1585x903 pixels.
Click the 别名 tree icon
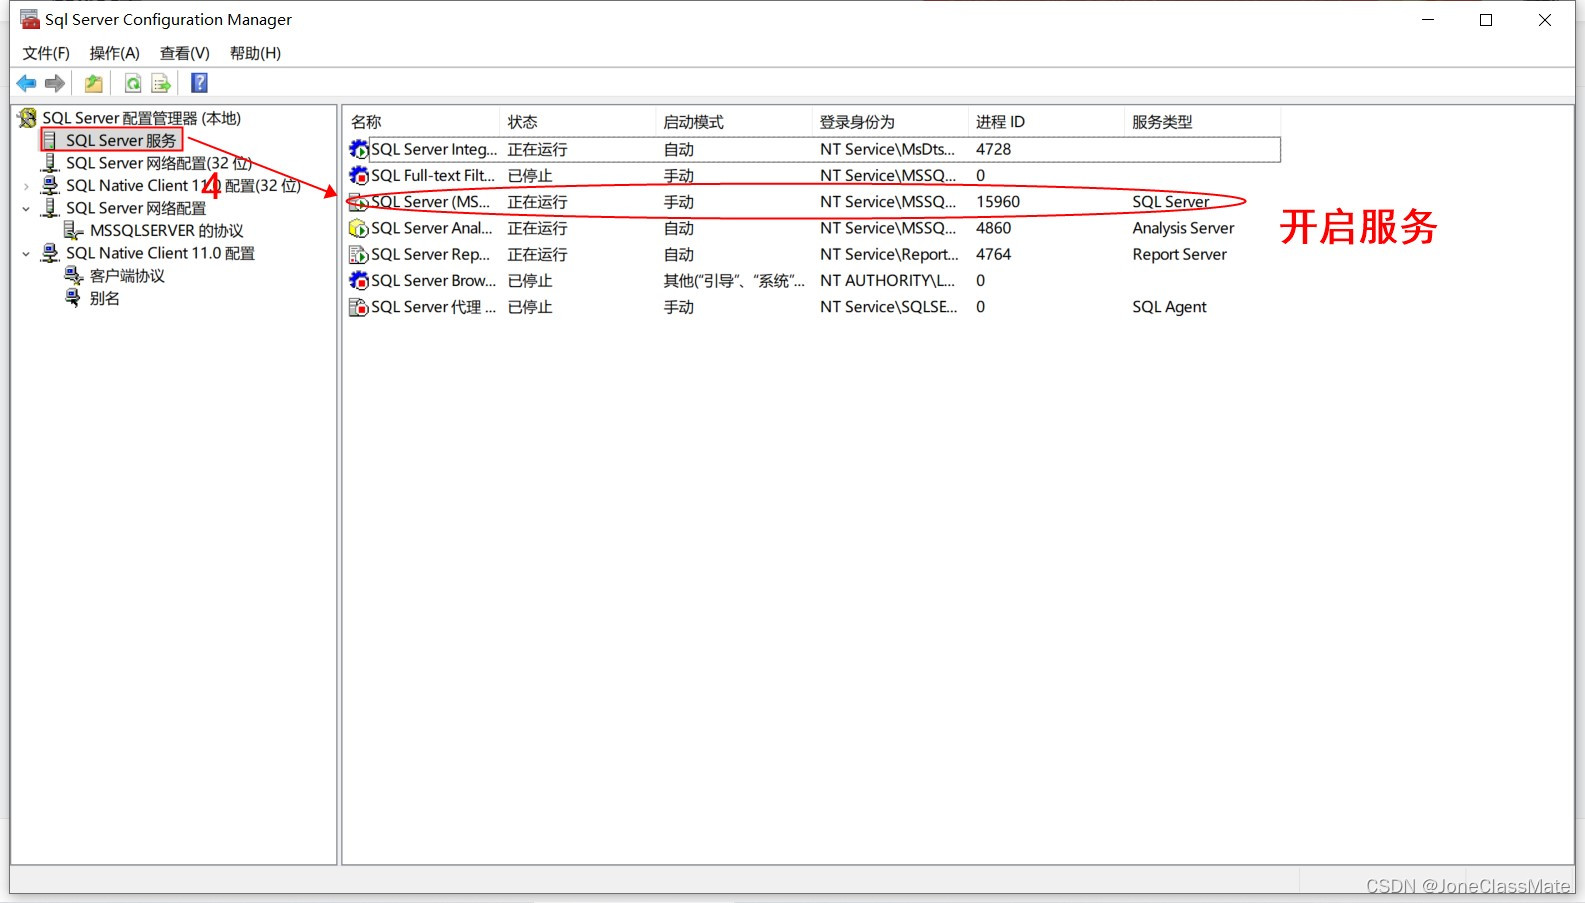pyautogui.click(x=74, y=298)
